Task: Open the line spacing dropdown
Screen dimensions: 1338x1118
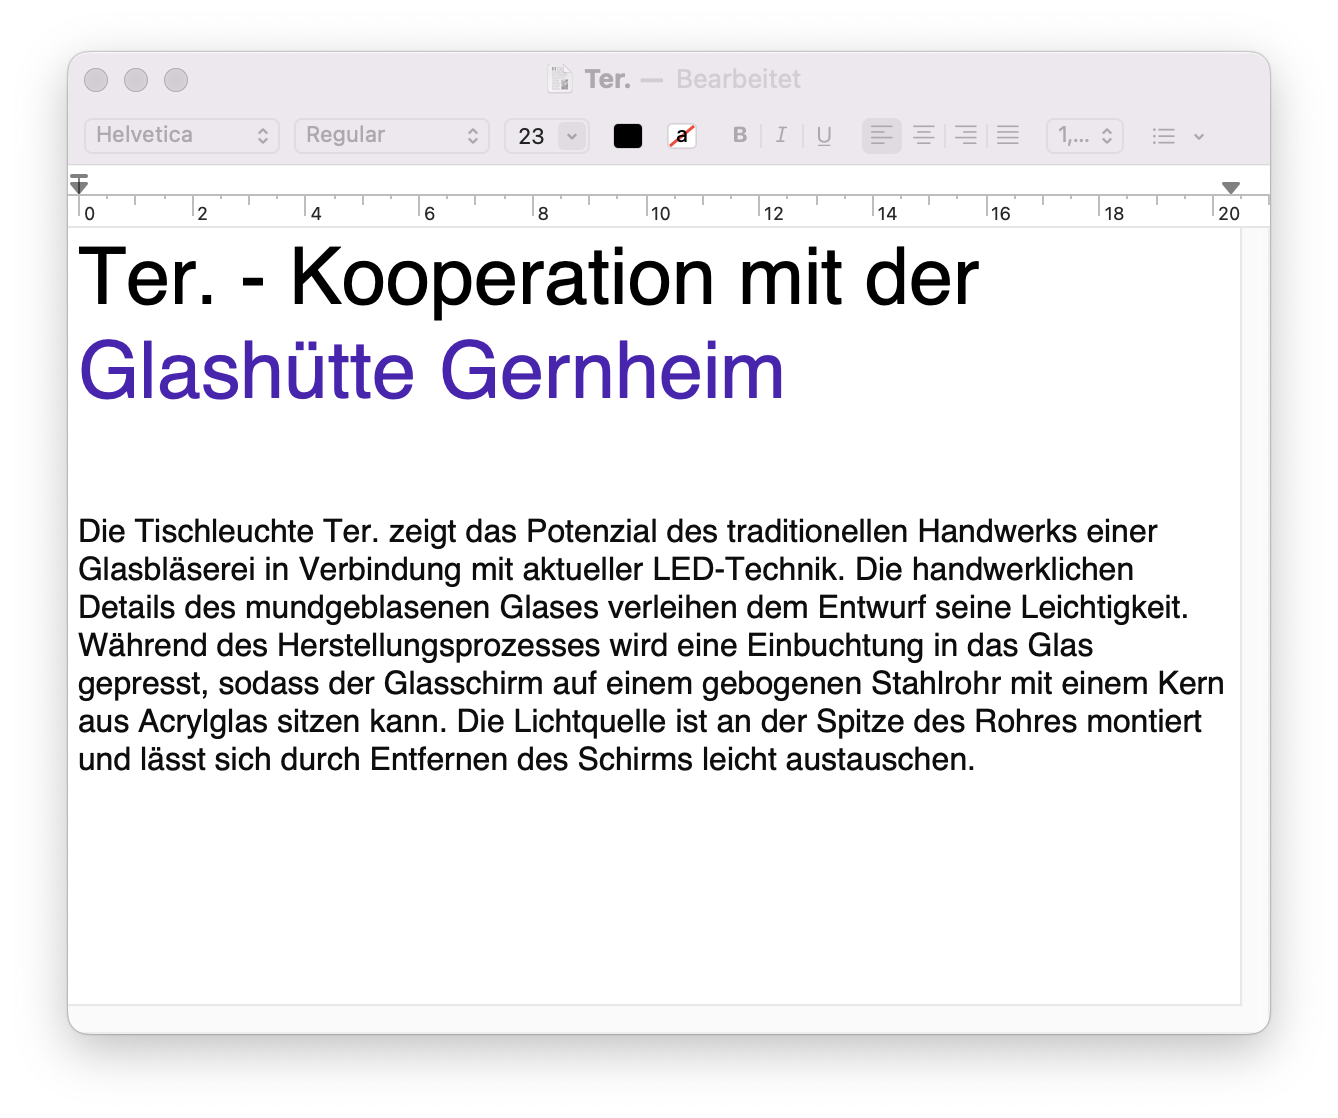Action: point(1085,135)
